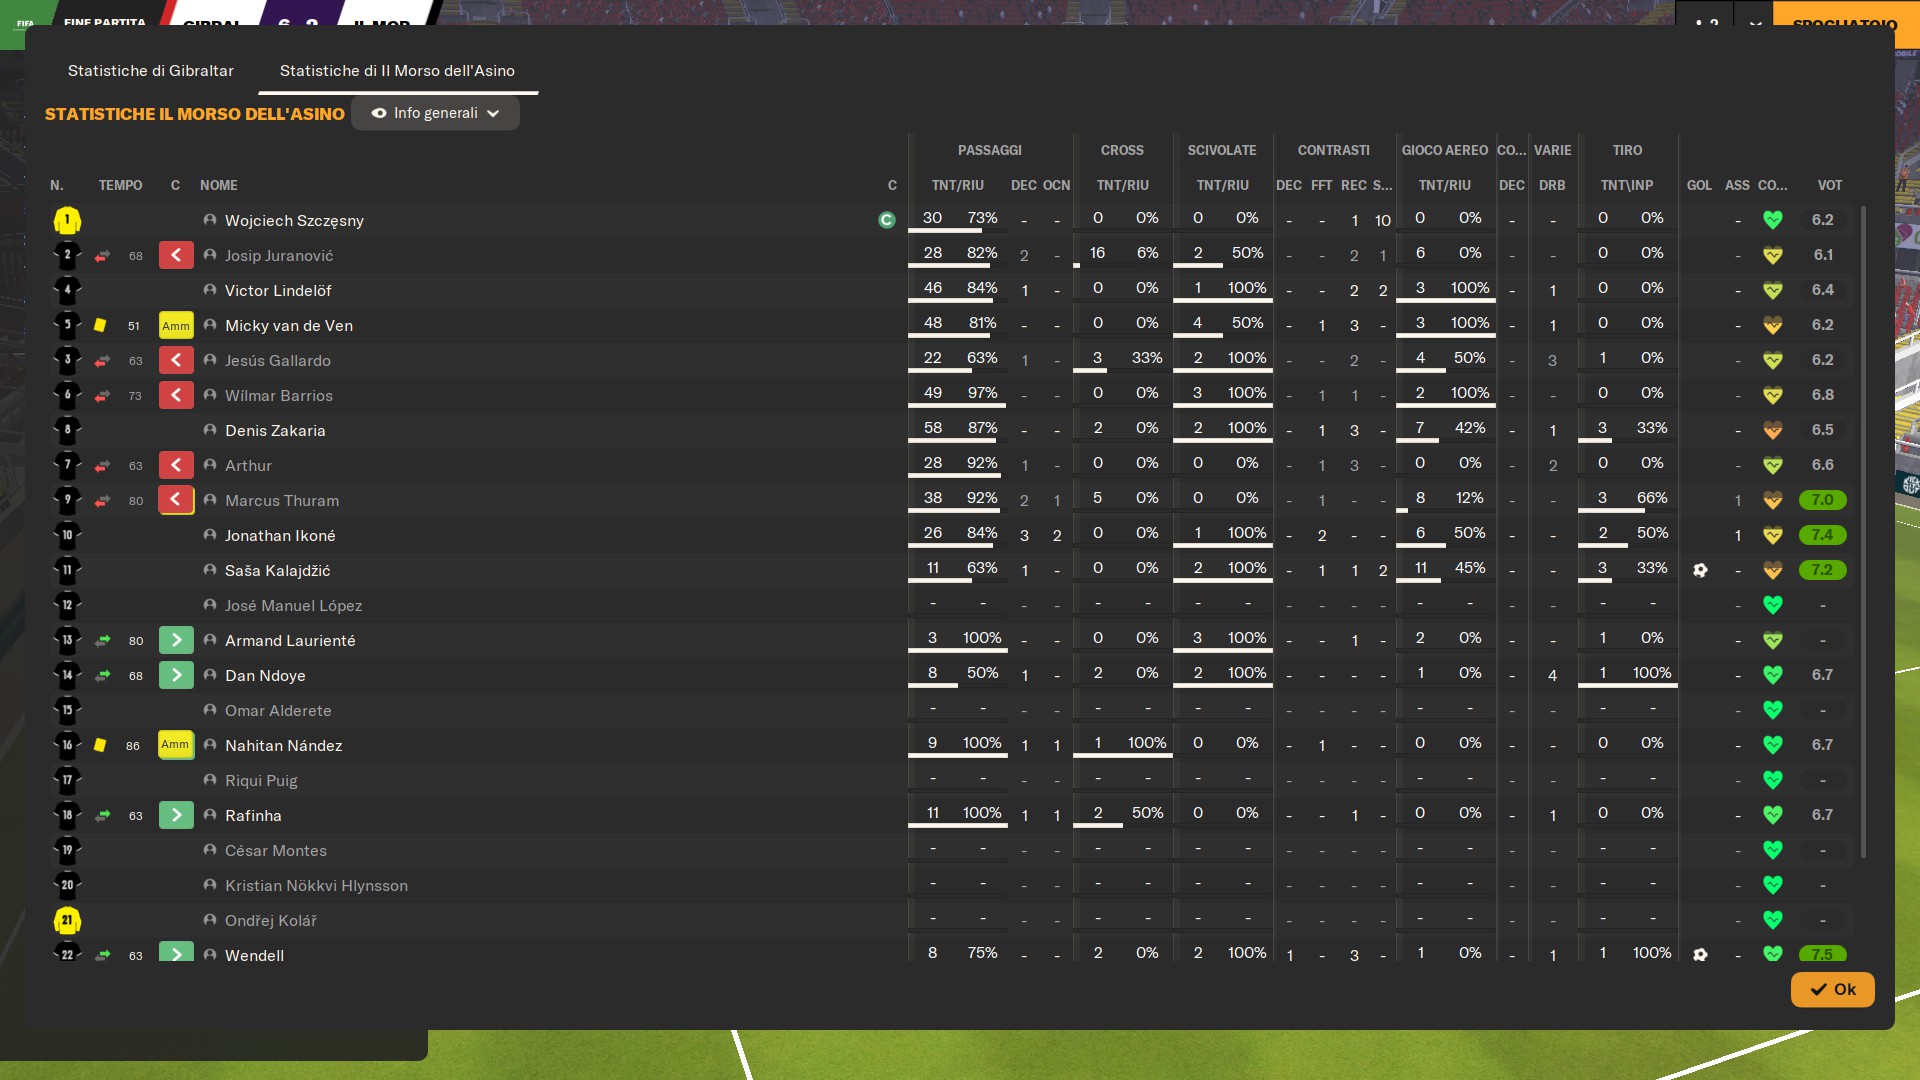
Task: Click the captain badge beside Wojciech Szczęsny
Action: (886, 220)
